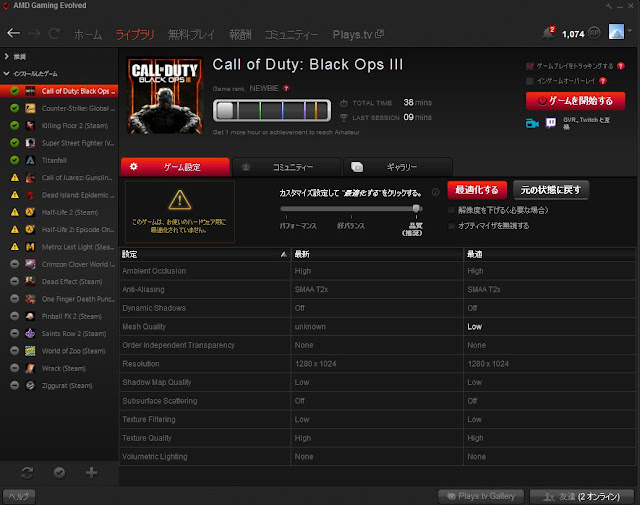Add a game with plus icon

(91, 473)
